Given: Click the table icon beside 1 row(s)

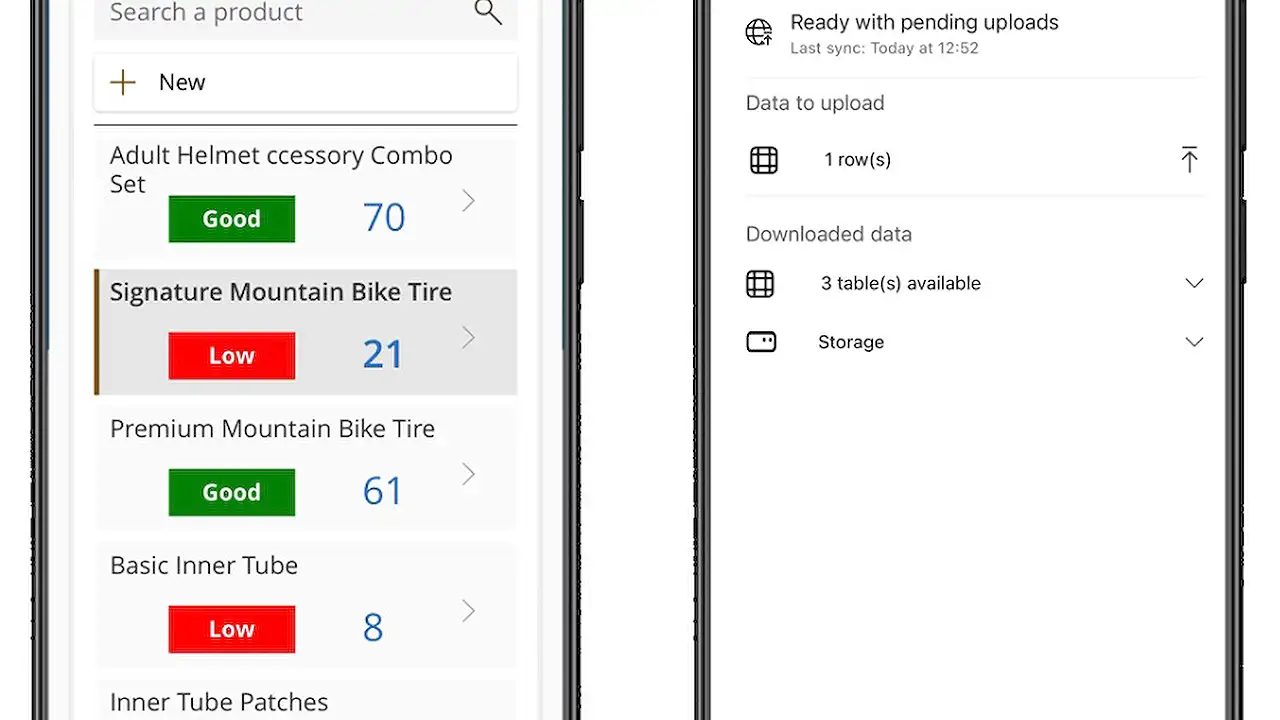Looking at the screenshot, I should pos(764,159).
